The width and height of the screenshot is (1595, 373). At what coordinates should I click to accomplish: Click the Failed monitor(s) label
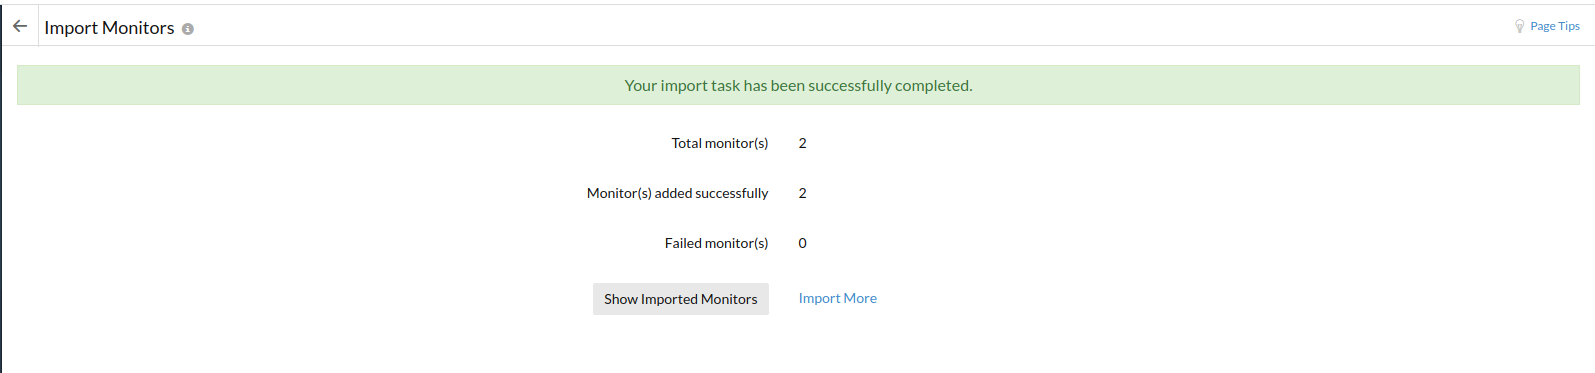tap(717, 243)
